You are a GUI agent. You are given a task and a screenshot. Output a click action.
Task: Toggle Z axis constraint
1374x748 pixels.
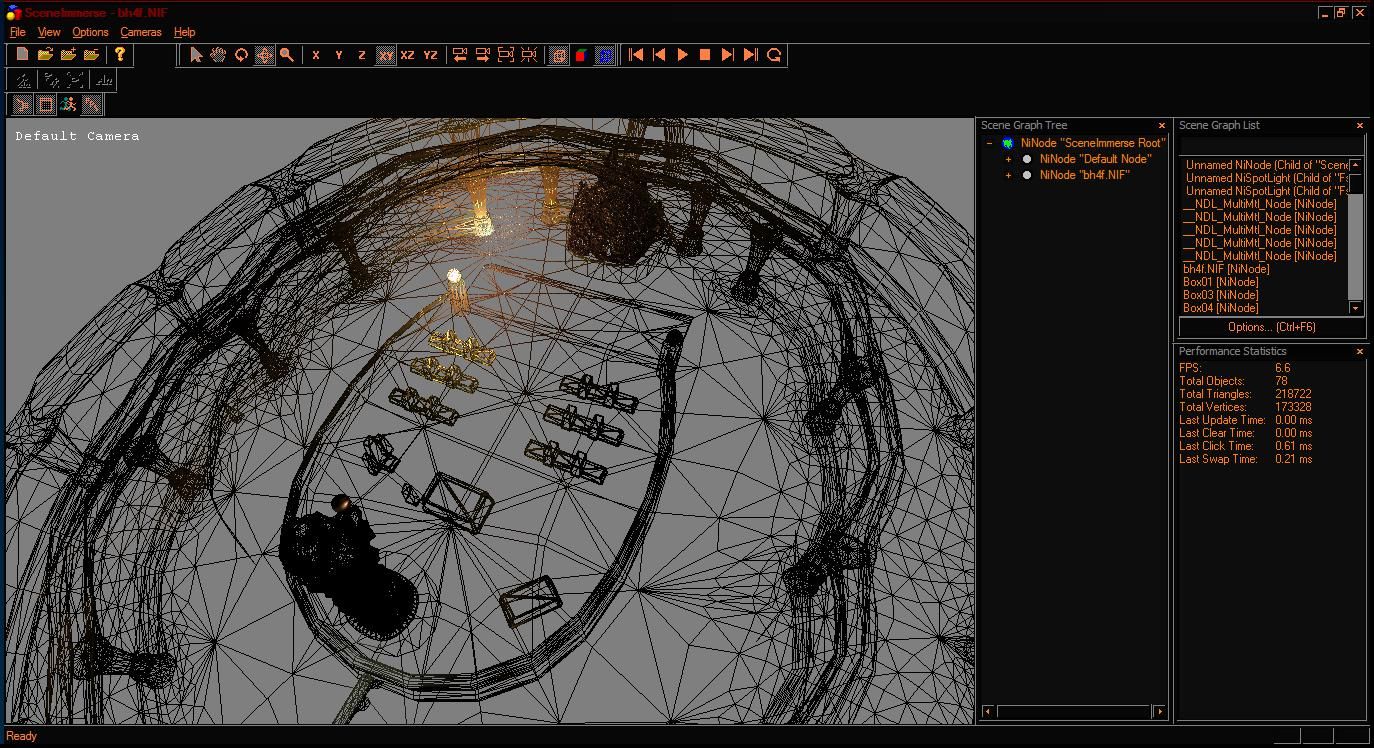[362, 55]
